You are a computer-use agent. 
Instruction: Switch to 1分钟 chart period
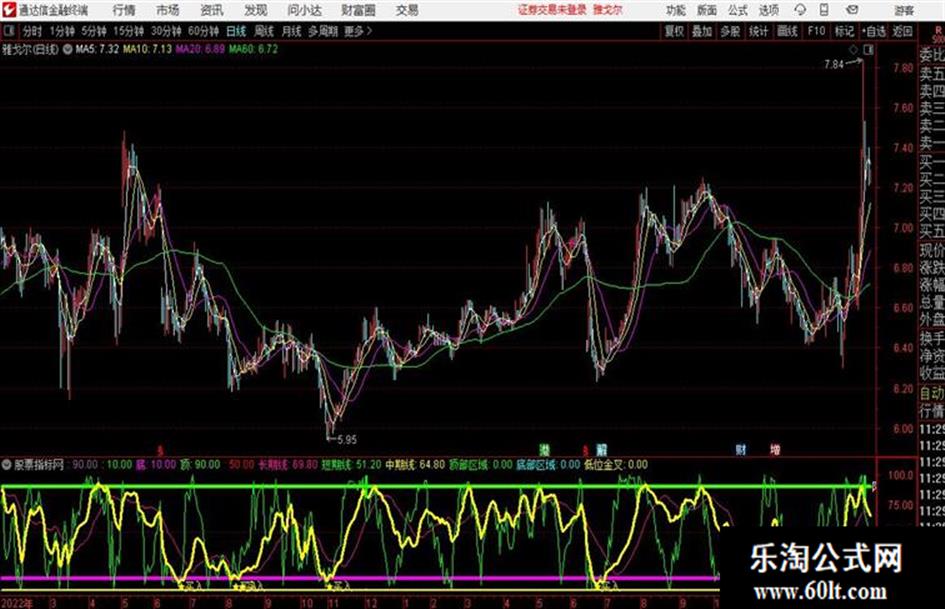pos(62,31)
